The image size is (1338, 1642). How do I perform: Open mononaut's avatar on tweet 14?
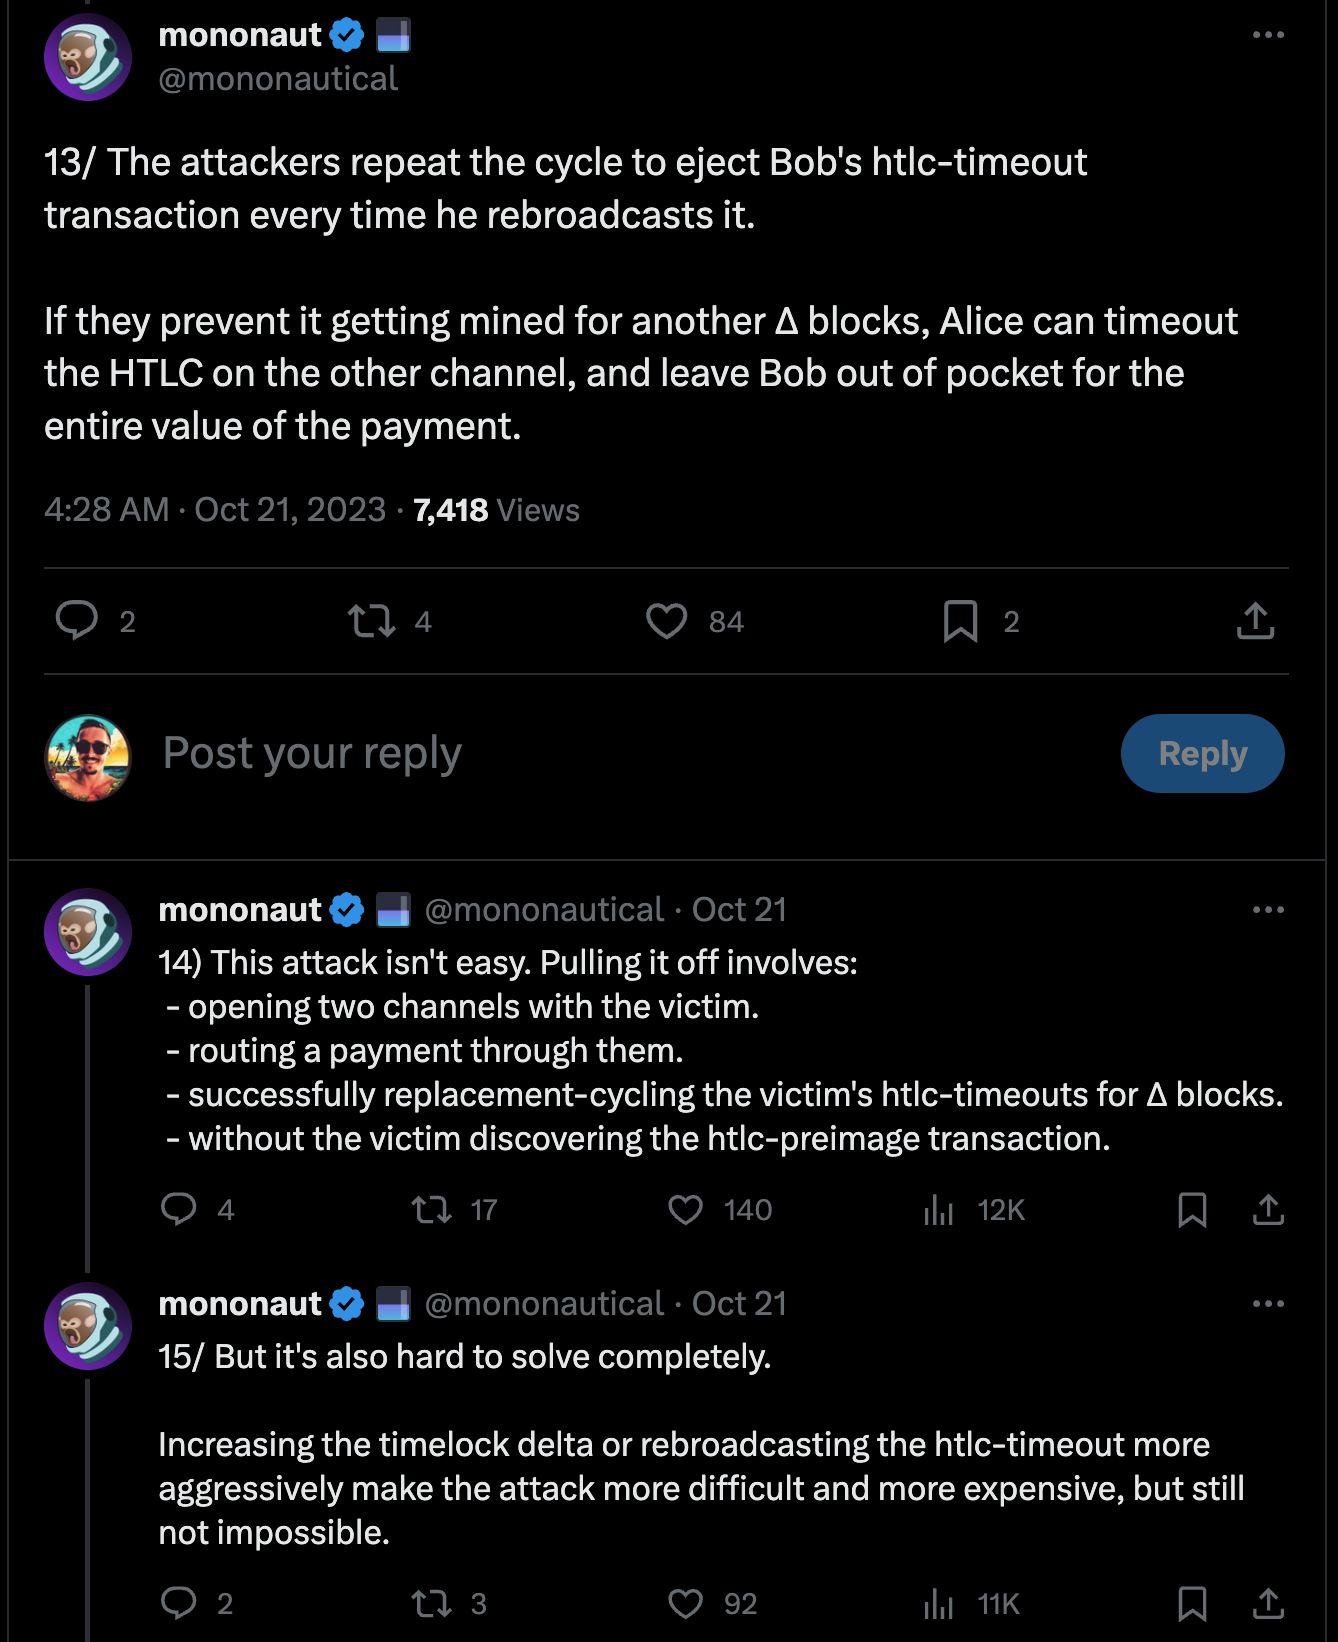pyautogui.click(x=88, y=932)
